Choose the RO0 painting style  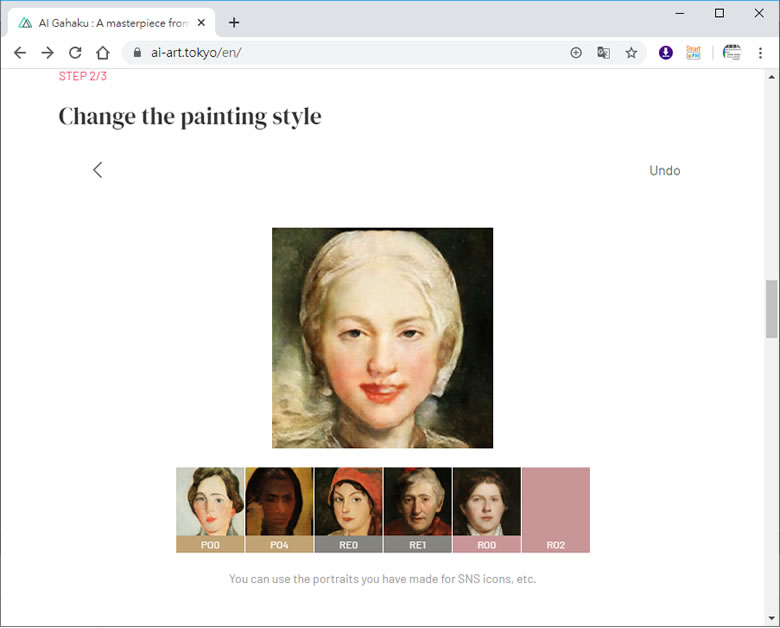[x=487, y=510]
